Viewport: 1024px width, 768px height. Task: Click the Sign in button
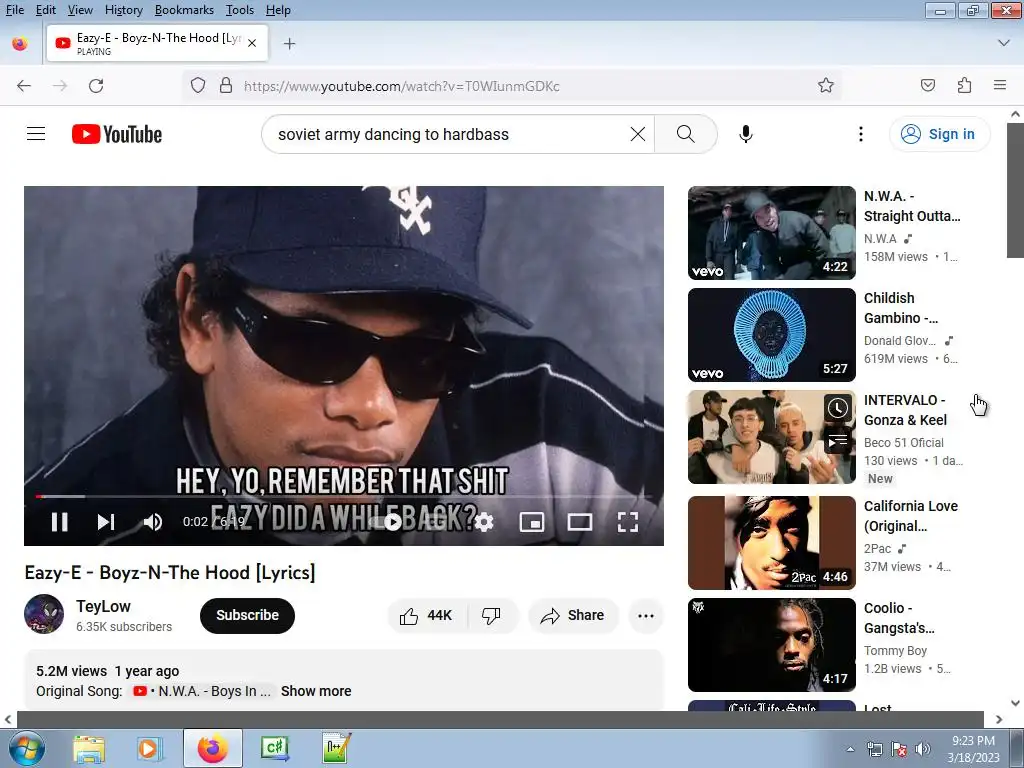pyautogui.click(x=938, y=134)
